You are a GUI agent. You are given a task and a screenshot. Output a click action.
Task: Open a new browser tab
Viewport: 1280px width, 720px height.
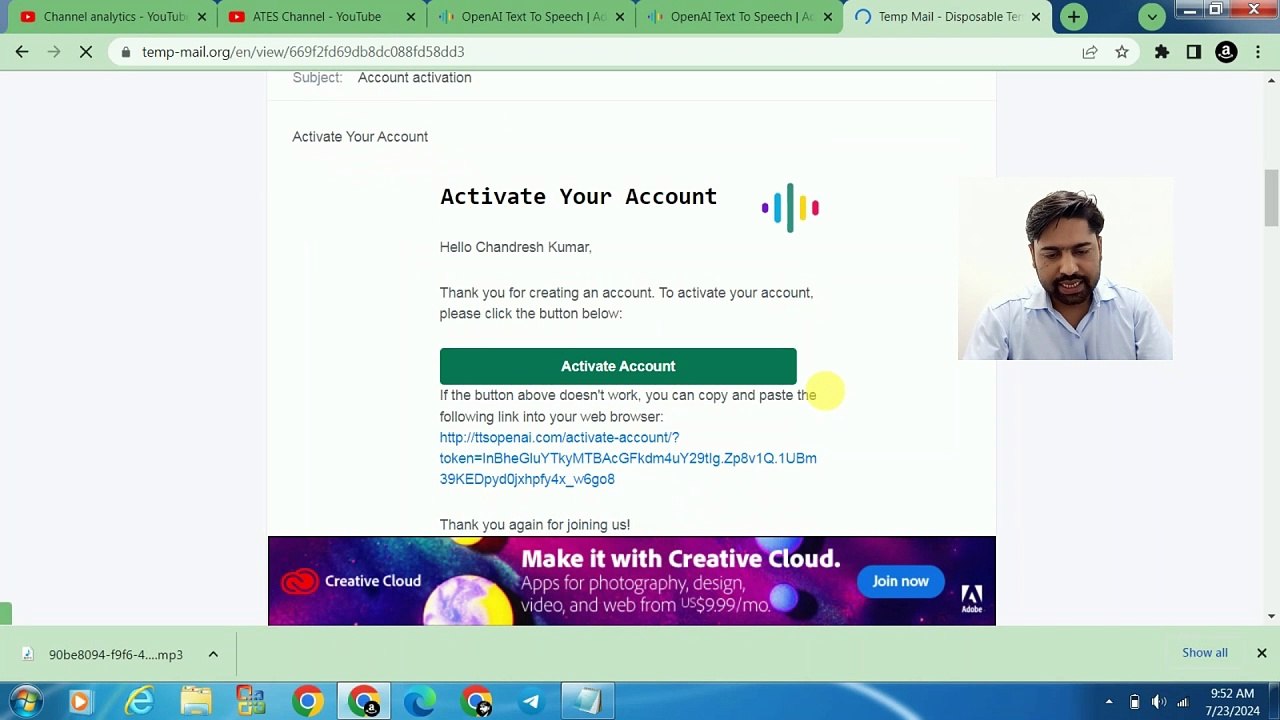tap(1074, 16)
